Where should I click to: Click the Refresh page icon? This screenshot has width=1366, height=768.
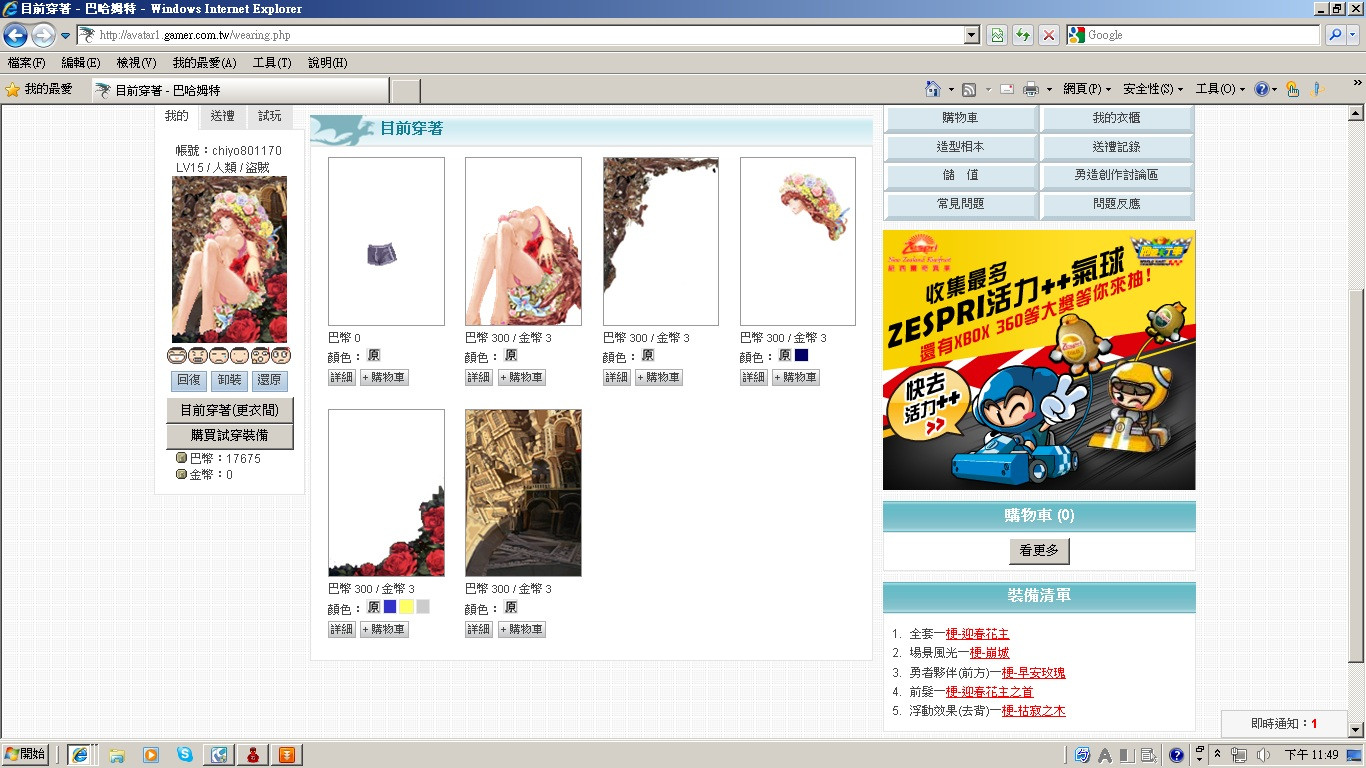pyautogui.click(x=1023, y=35)
